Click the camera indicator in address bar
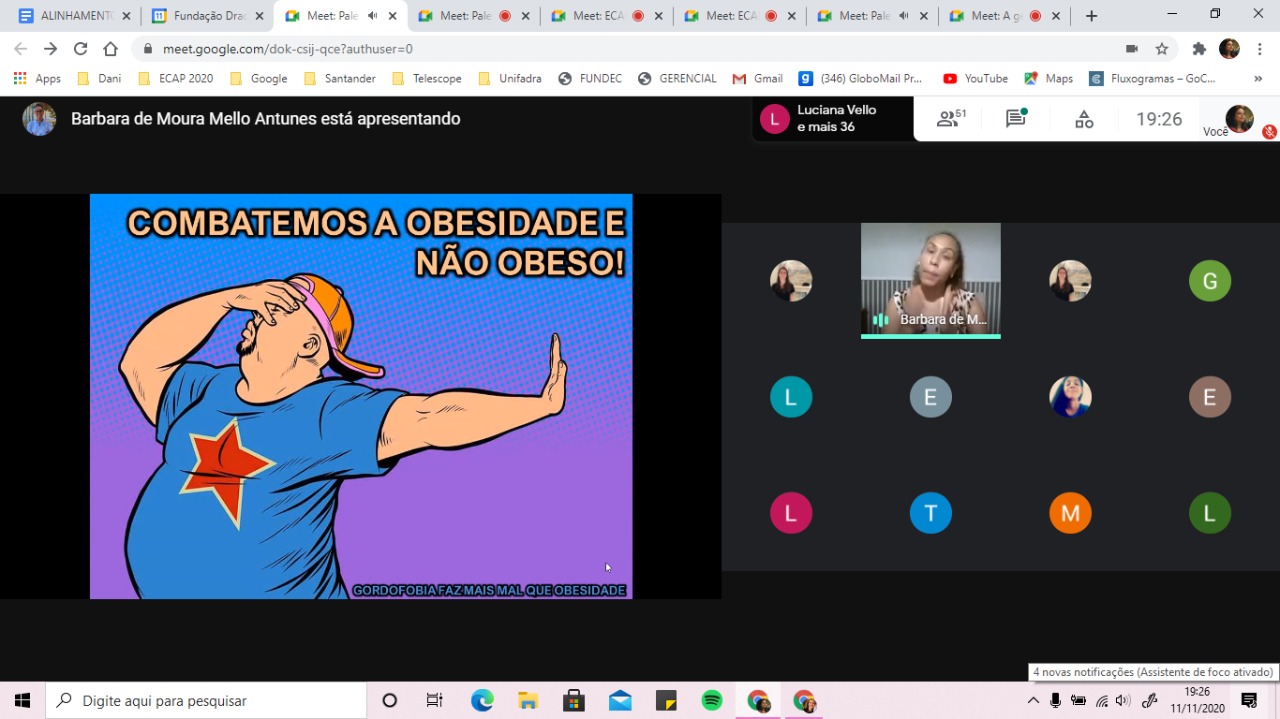The width and height of the screenshot is (1280, 719). point(1132,48)
